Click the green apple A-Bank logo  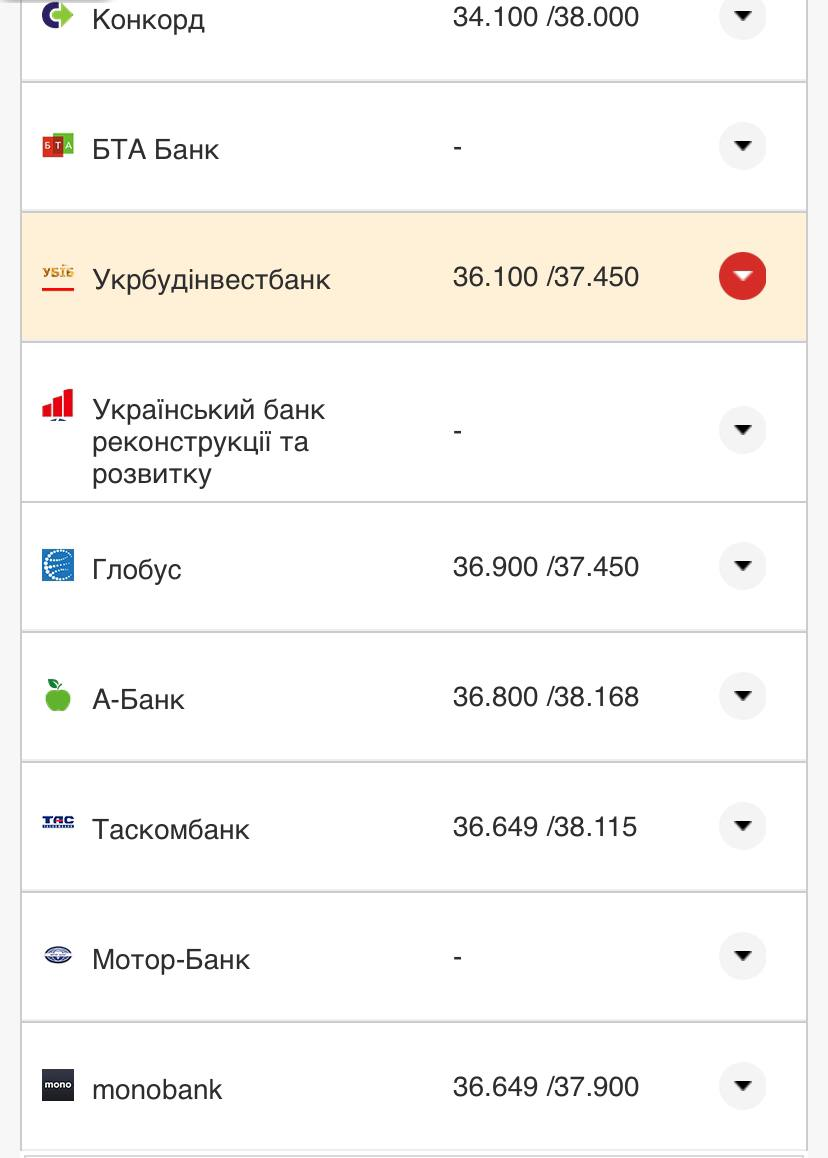pyautogui.click(x=58, y=695)
